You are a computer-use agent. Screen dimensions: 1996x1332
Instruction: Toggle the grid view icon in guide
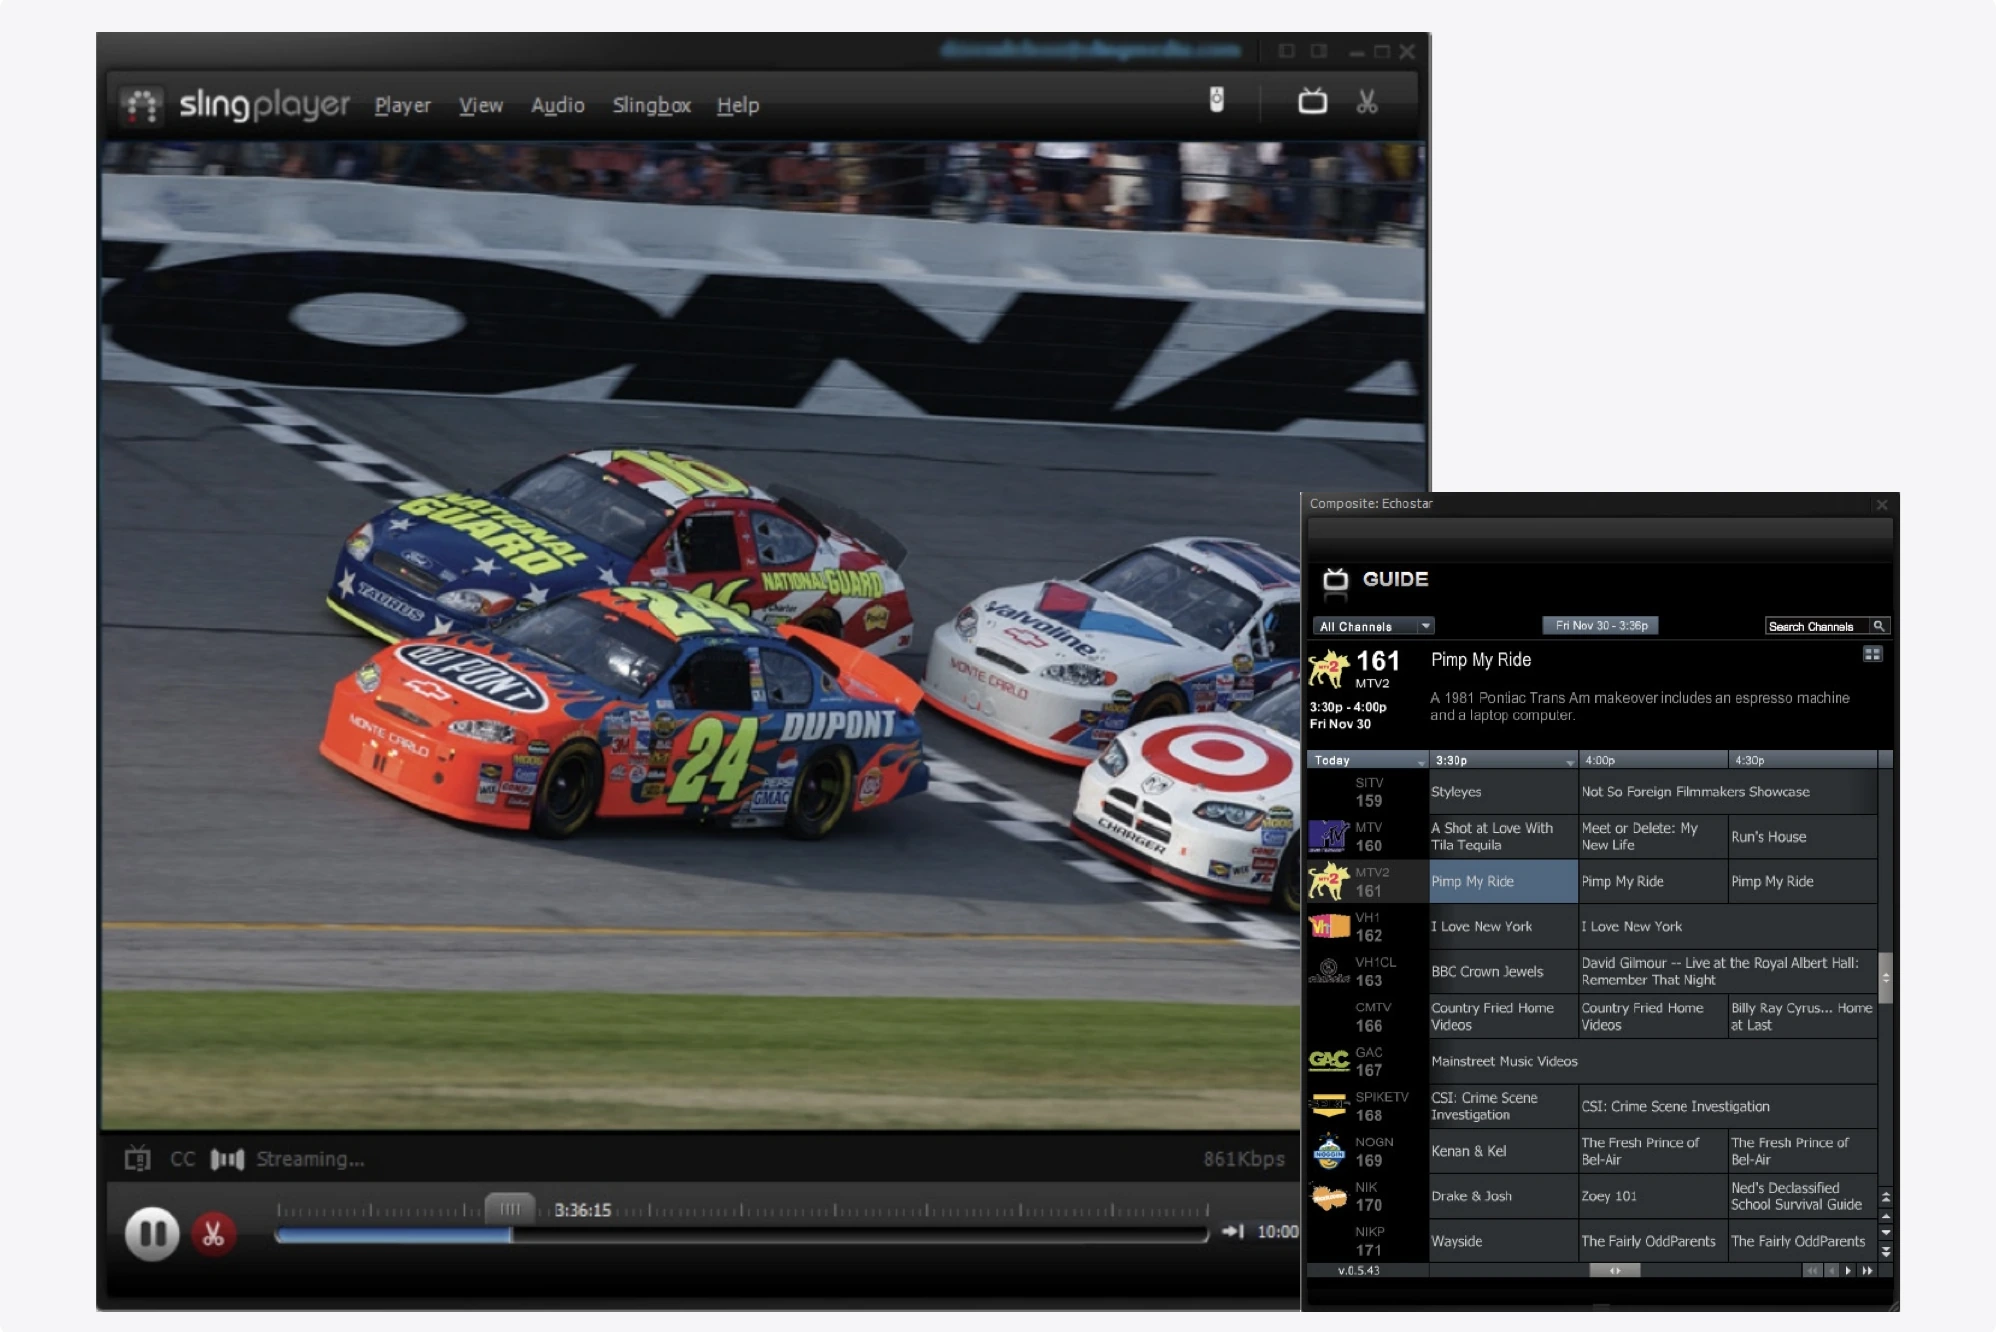(1873, 654)
